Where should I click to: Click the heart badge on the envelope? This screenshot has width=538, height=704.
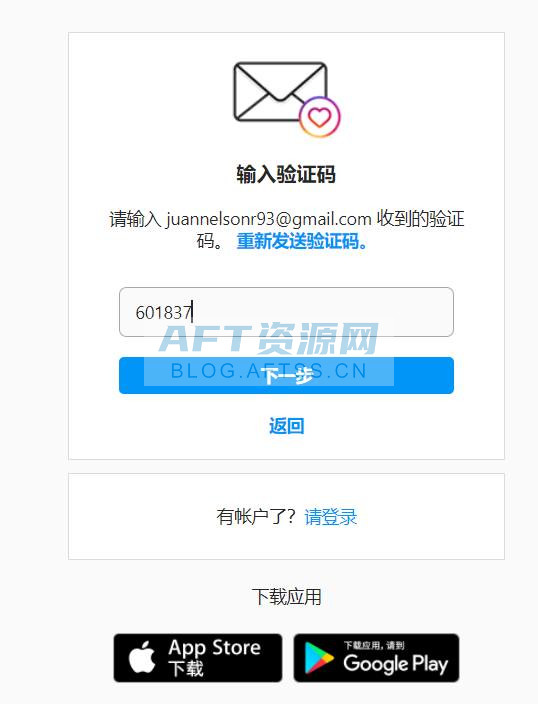tap(320, 117)
